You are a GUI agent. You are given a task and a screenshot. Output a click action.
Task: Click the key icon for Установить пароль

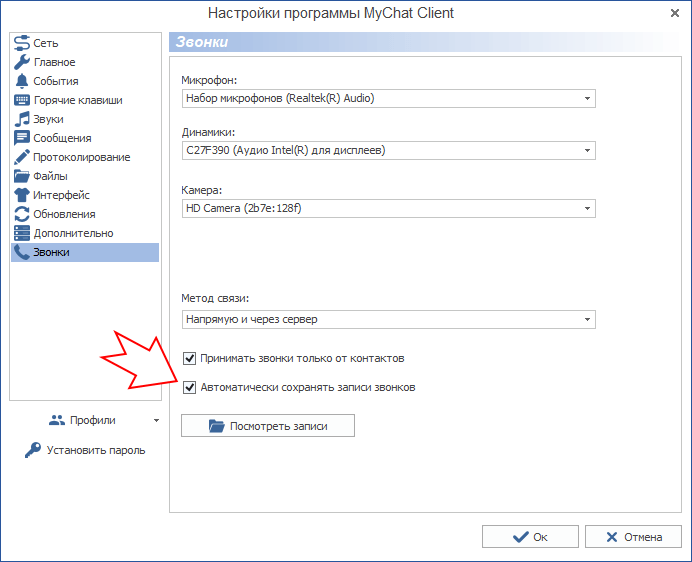[x=32, y=450]
